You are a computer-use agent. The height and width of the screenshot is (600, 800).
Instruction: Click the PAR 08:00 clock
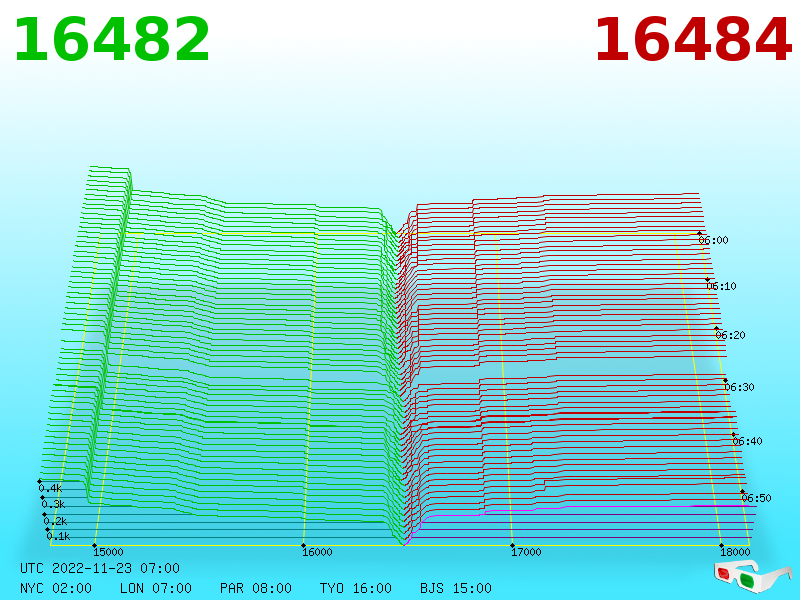pos(256,588)
